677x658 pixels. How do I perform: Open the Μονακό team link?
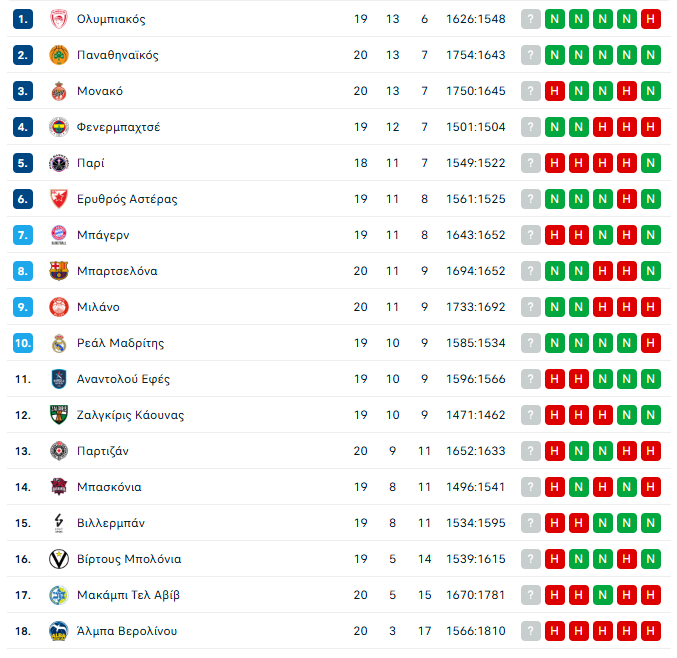pos(100,91)
